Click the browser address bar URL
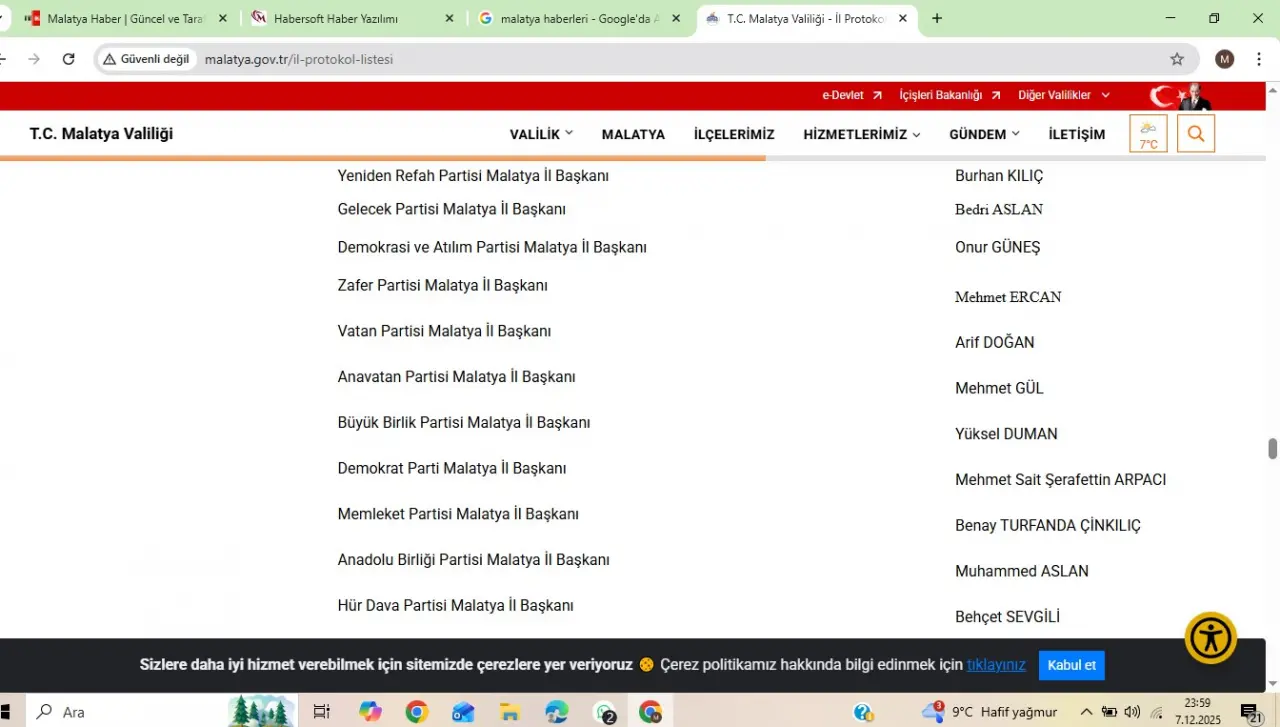 click(x=299, y=59)
